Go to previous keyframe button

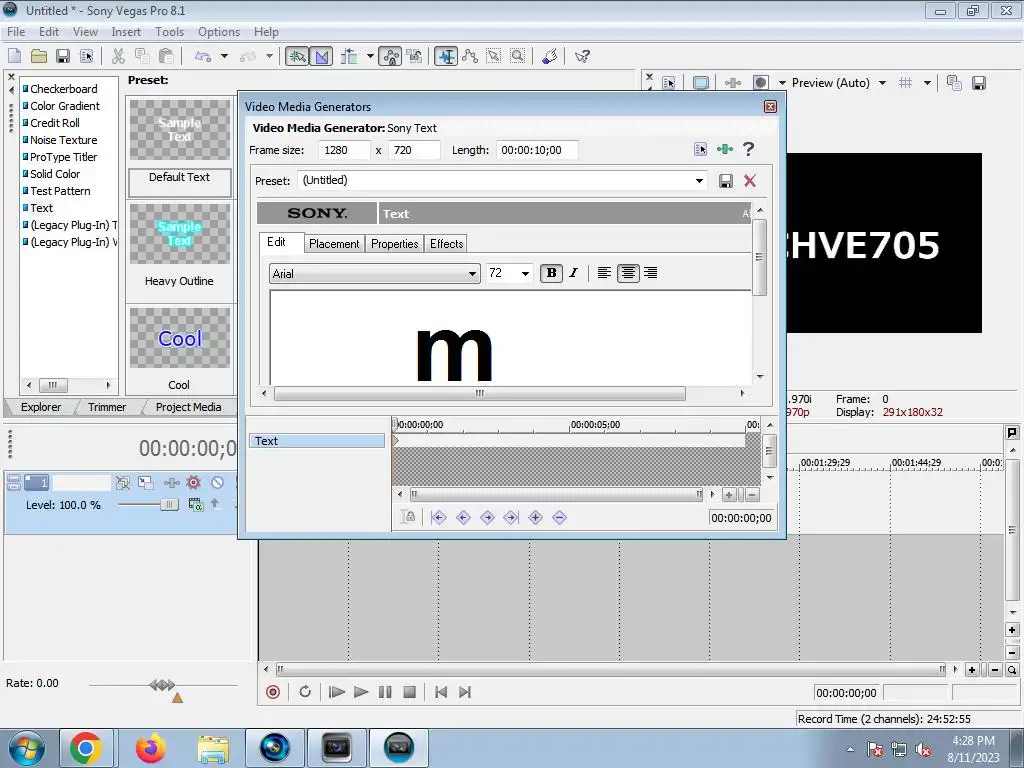(463, 518)
